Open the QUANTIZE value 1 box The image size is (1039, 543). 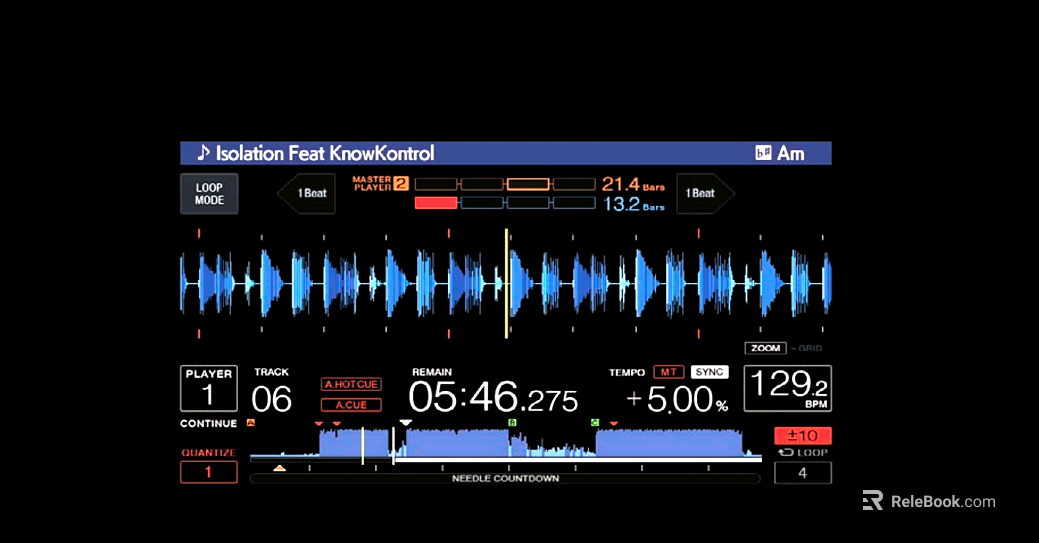[209, 472]
